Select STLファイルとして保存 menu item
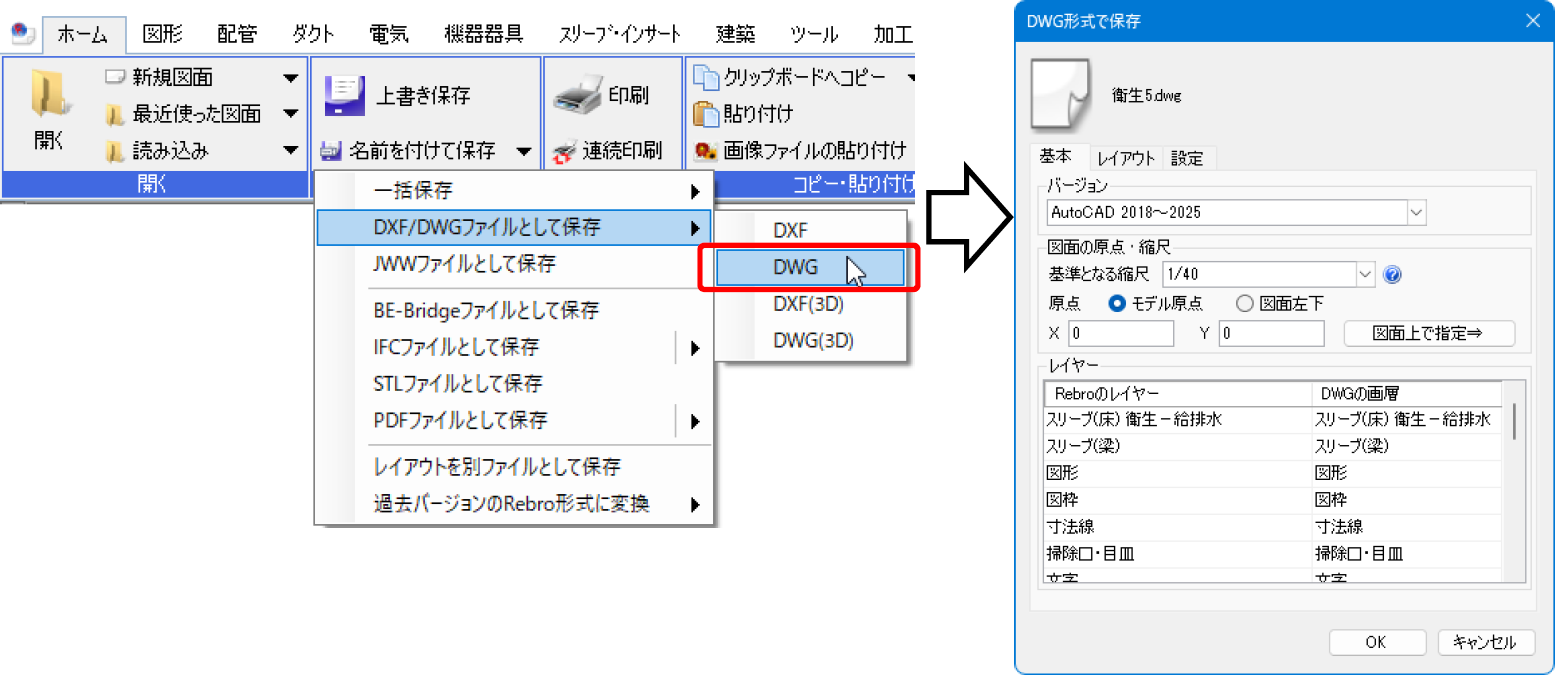1555x675 pixels. (514, 384)
